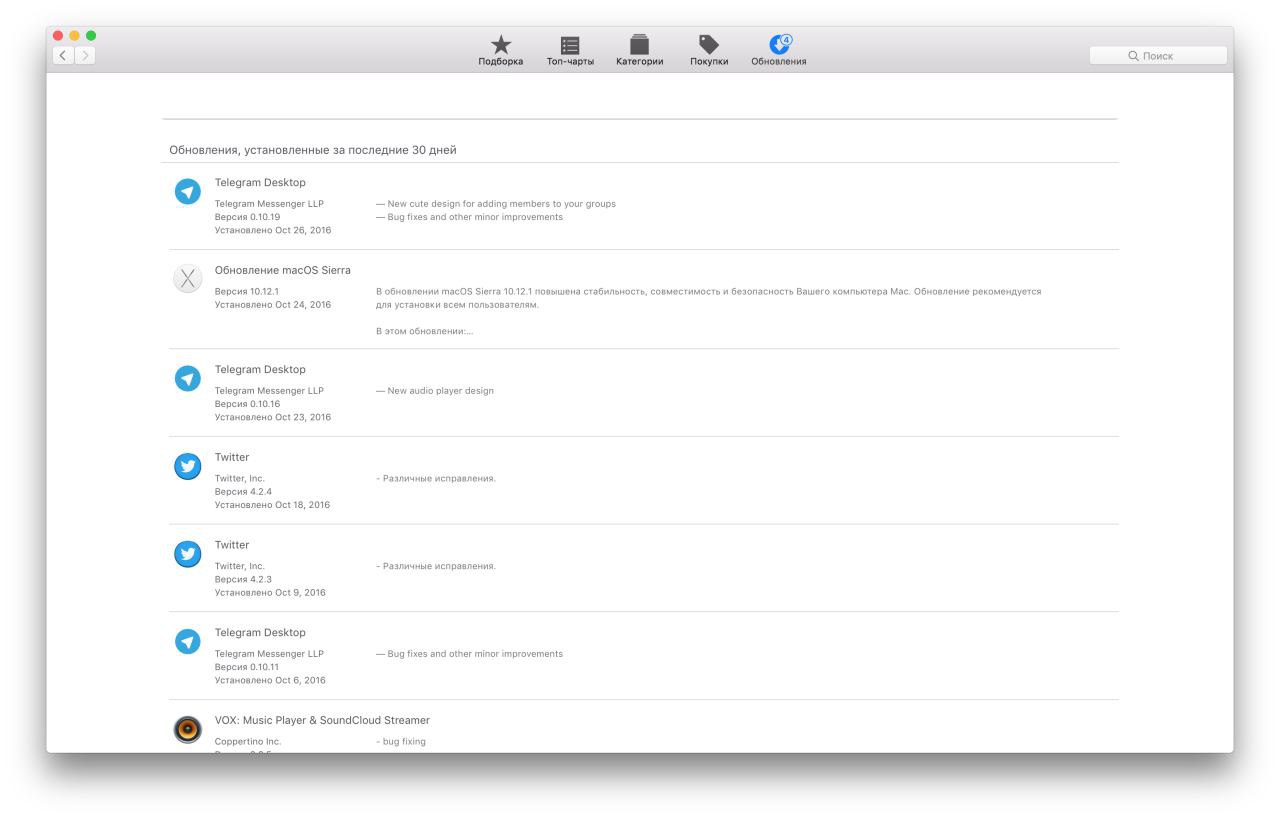The image size is (1280, 819).
Task: Open the Подборка tab
Action: pos(500,50)
